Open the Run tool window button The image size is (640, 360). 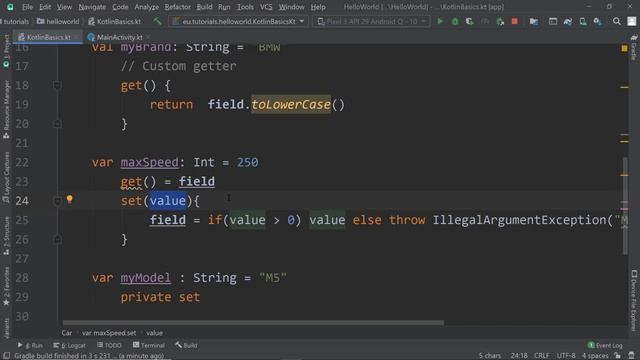[30, 345]
